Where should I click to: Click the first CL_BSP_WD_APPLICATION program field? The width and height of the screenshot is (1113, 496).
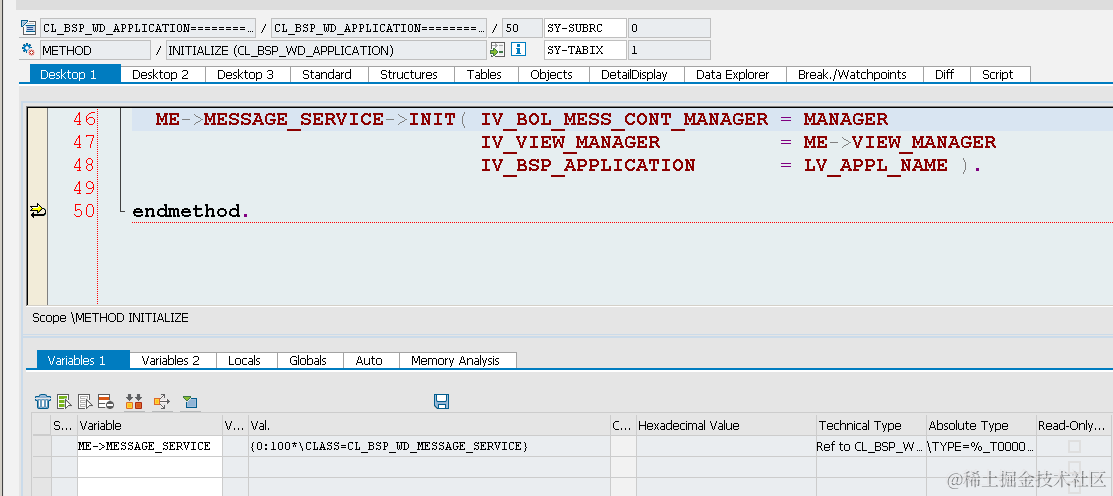coord(148,28)
